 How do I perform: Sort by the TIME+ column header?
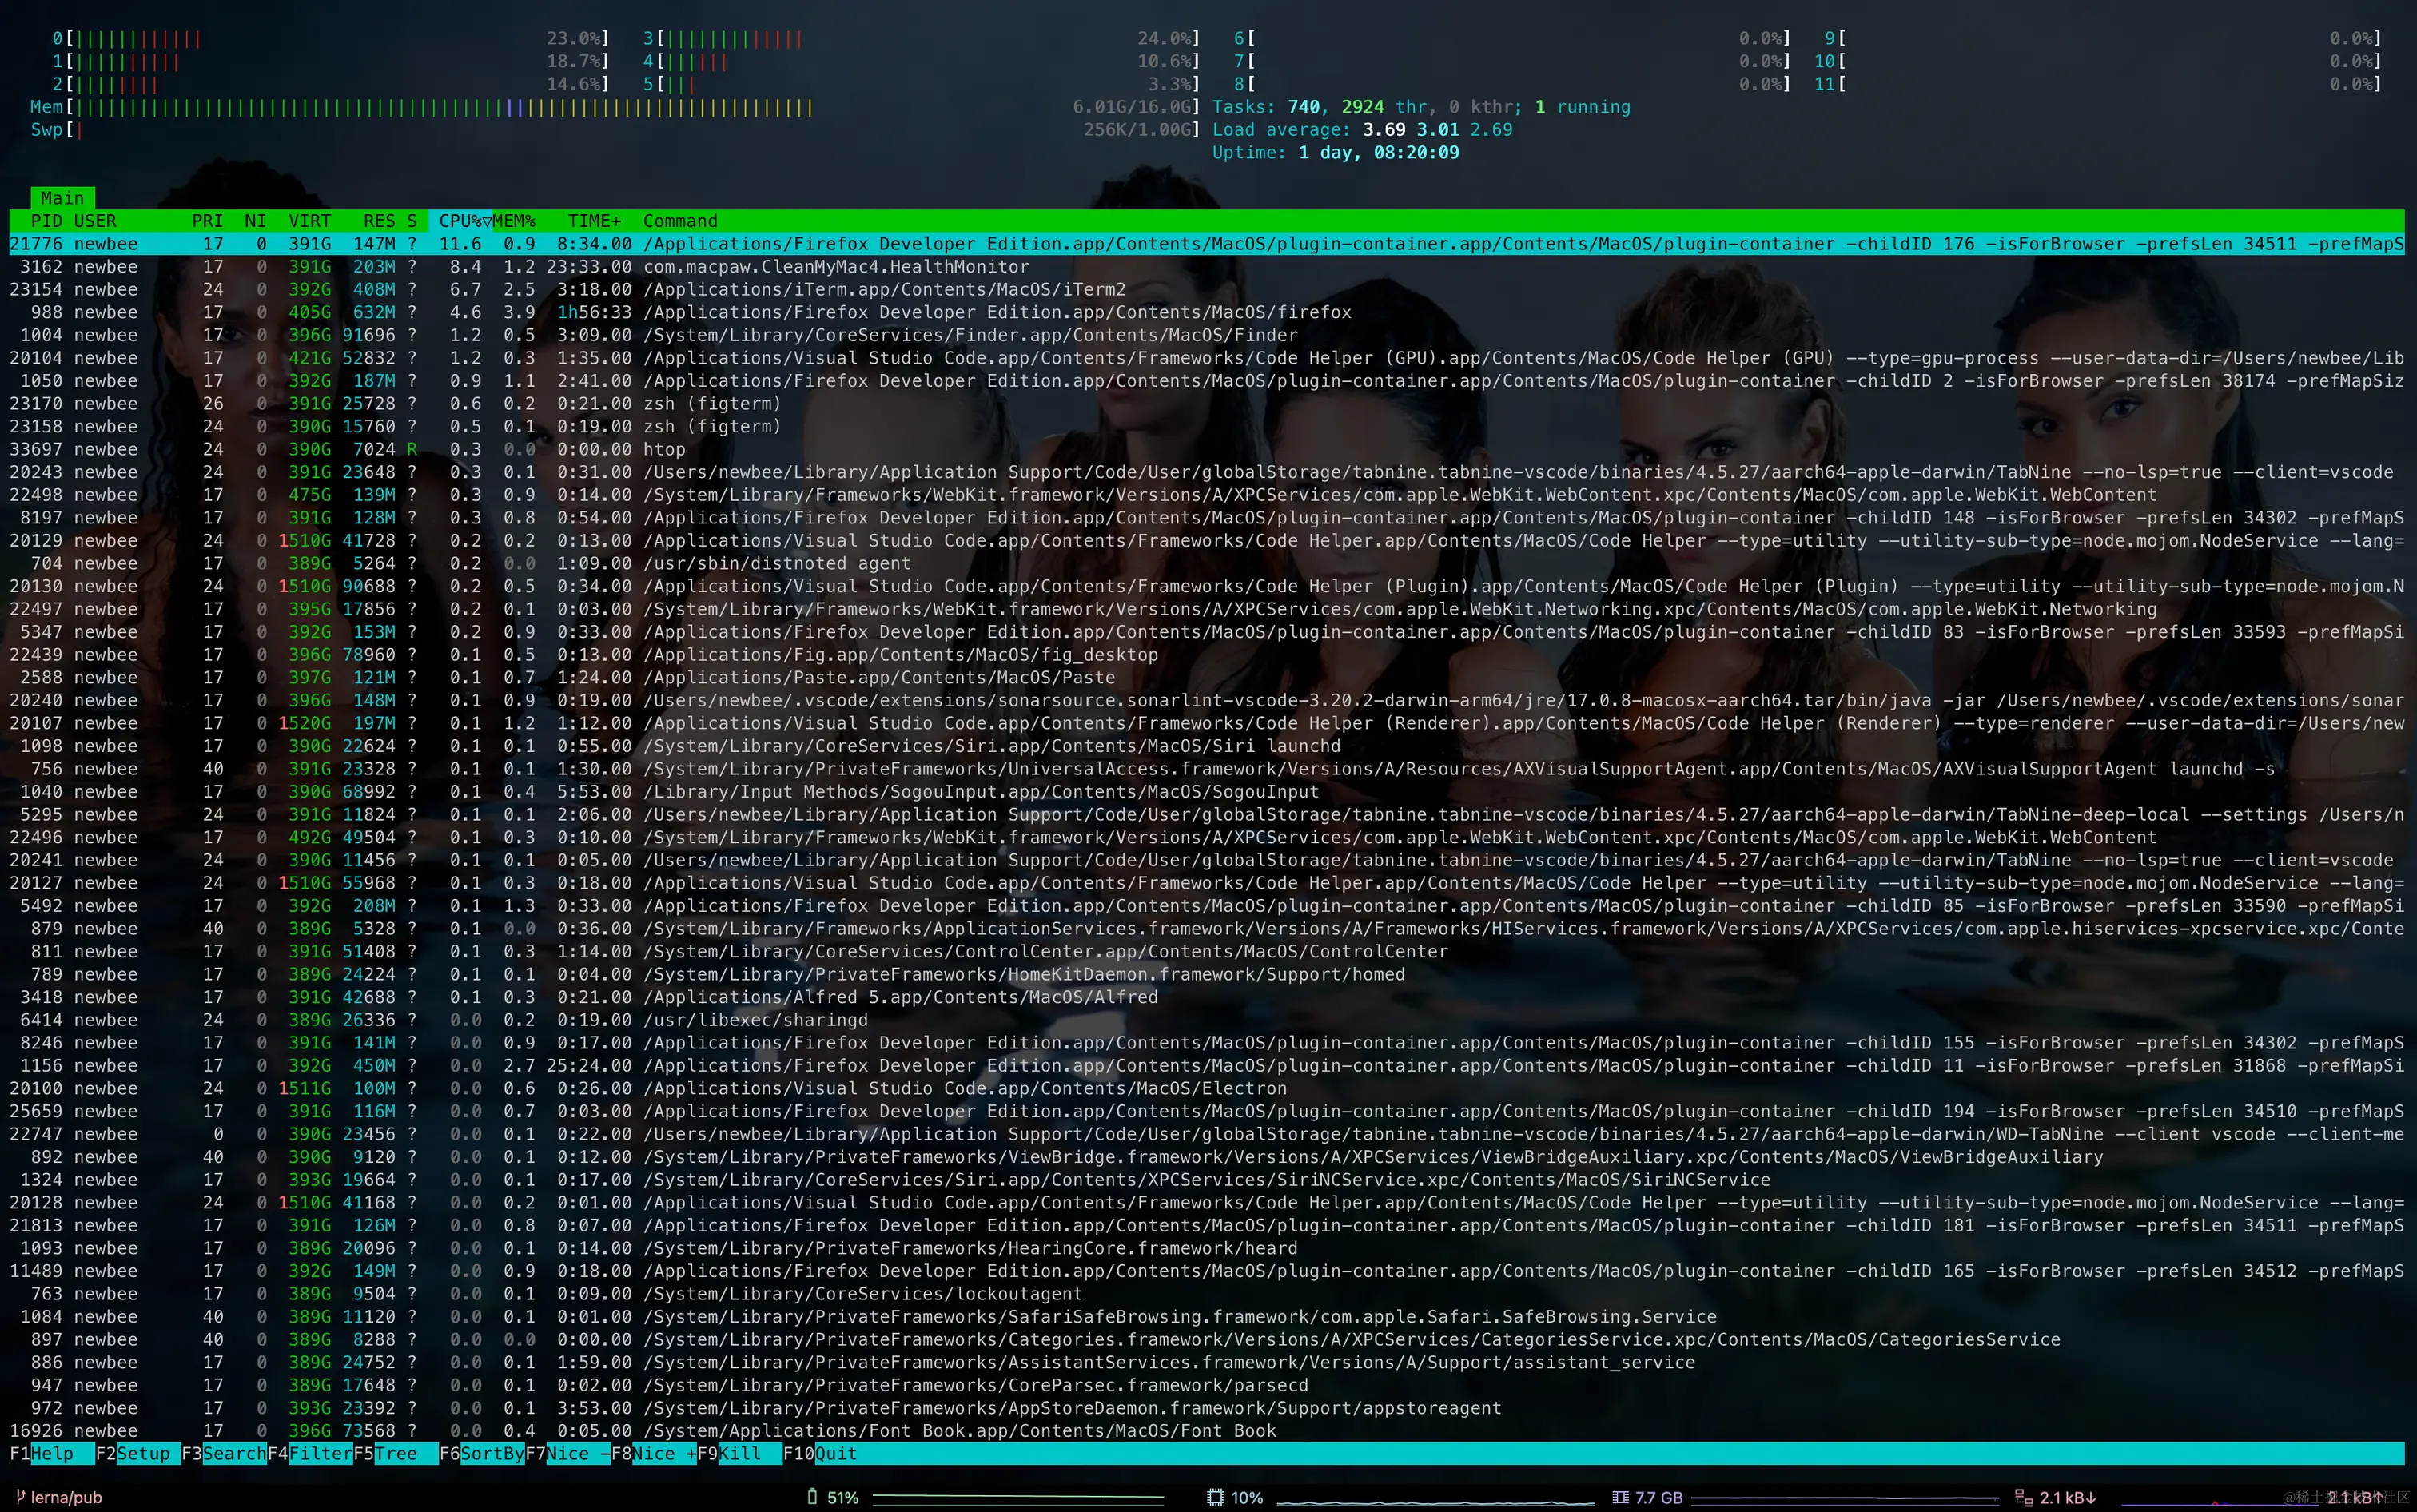[594, 221]
